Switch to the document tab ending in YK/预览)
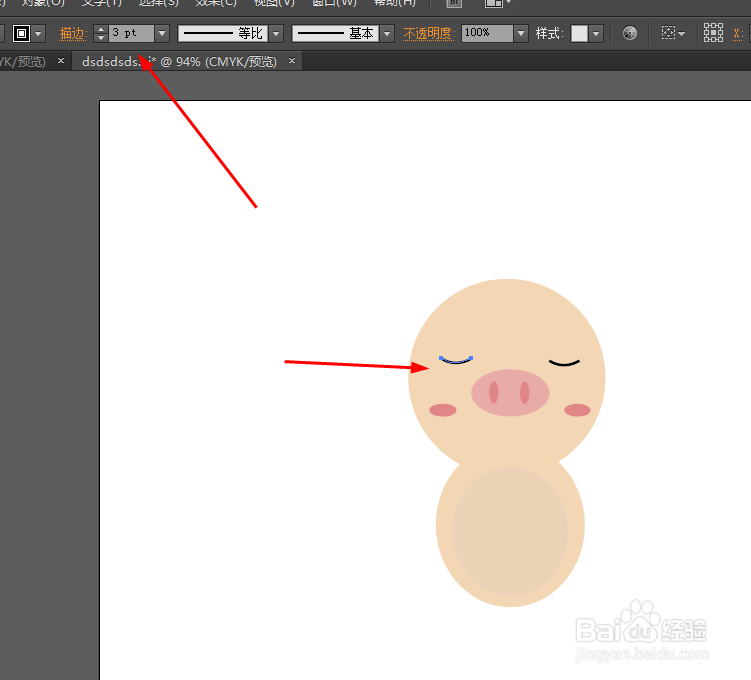 tap(23, 61)
